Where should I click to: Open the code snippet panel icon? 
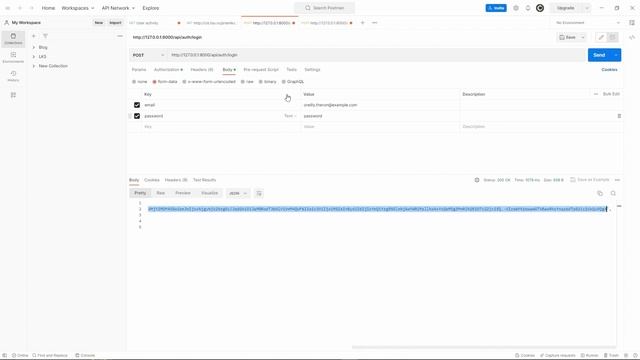pos(632,37)
